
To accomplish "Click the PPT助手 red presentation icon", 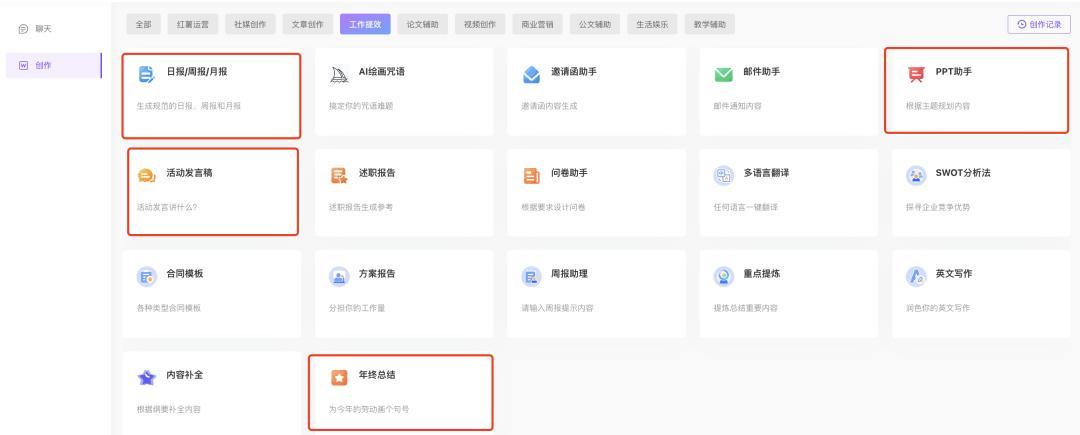I will [x=915, y=74].
